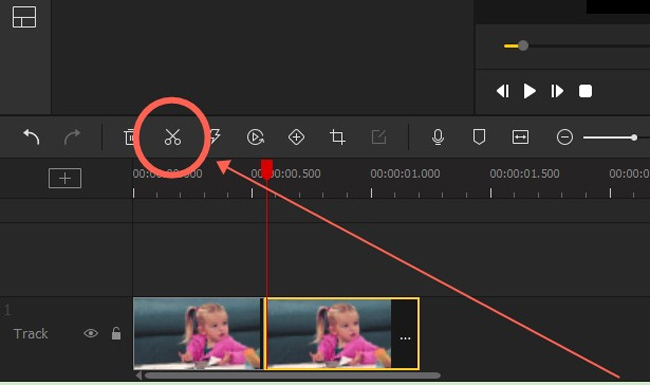This screenshot has height=385, width=650.
Task: Click the 00:00:01.500 ruler label
Action: pos(524,174)
